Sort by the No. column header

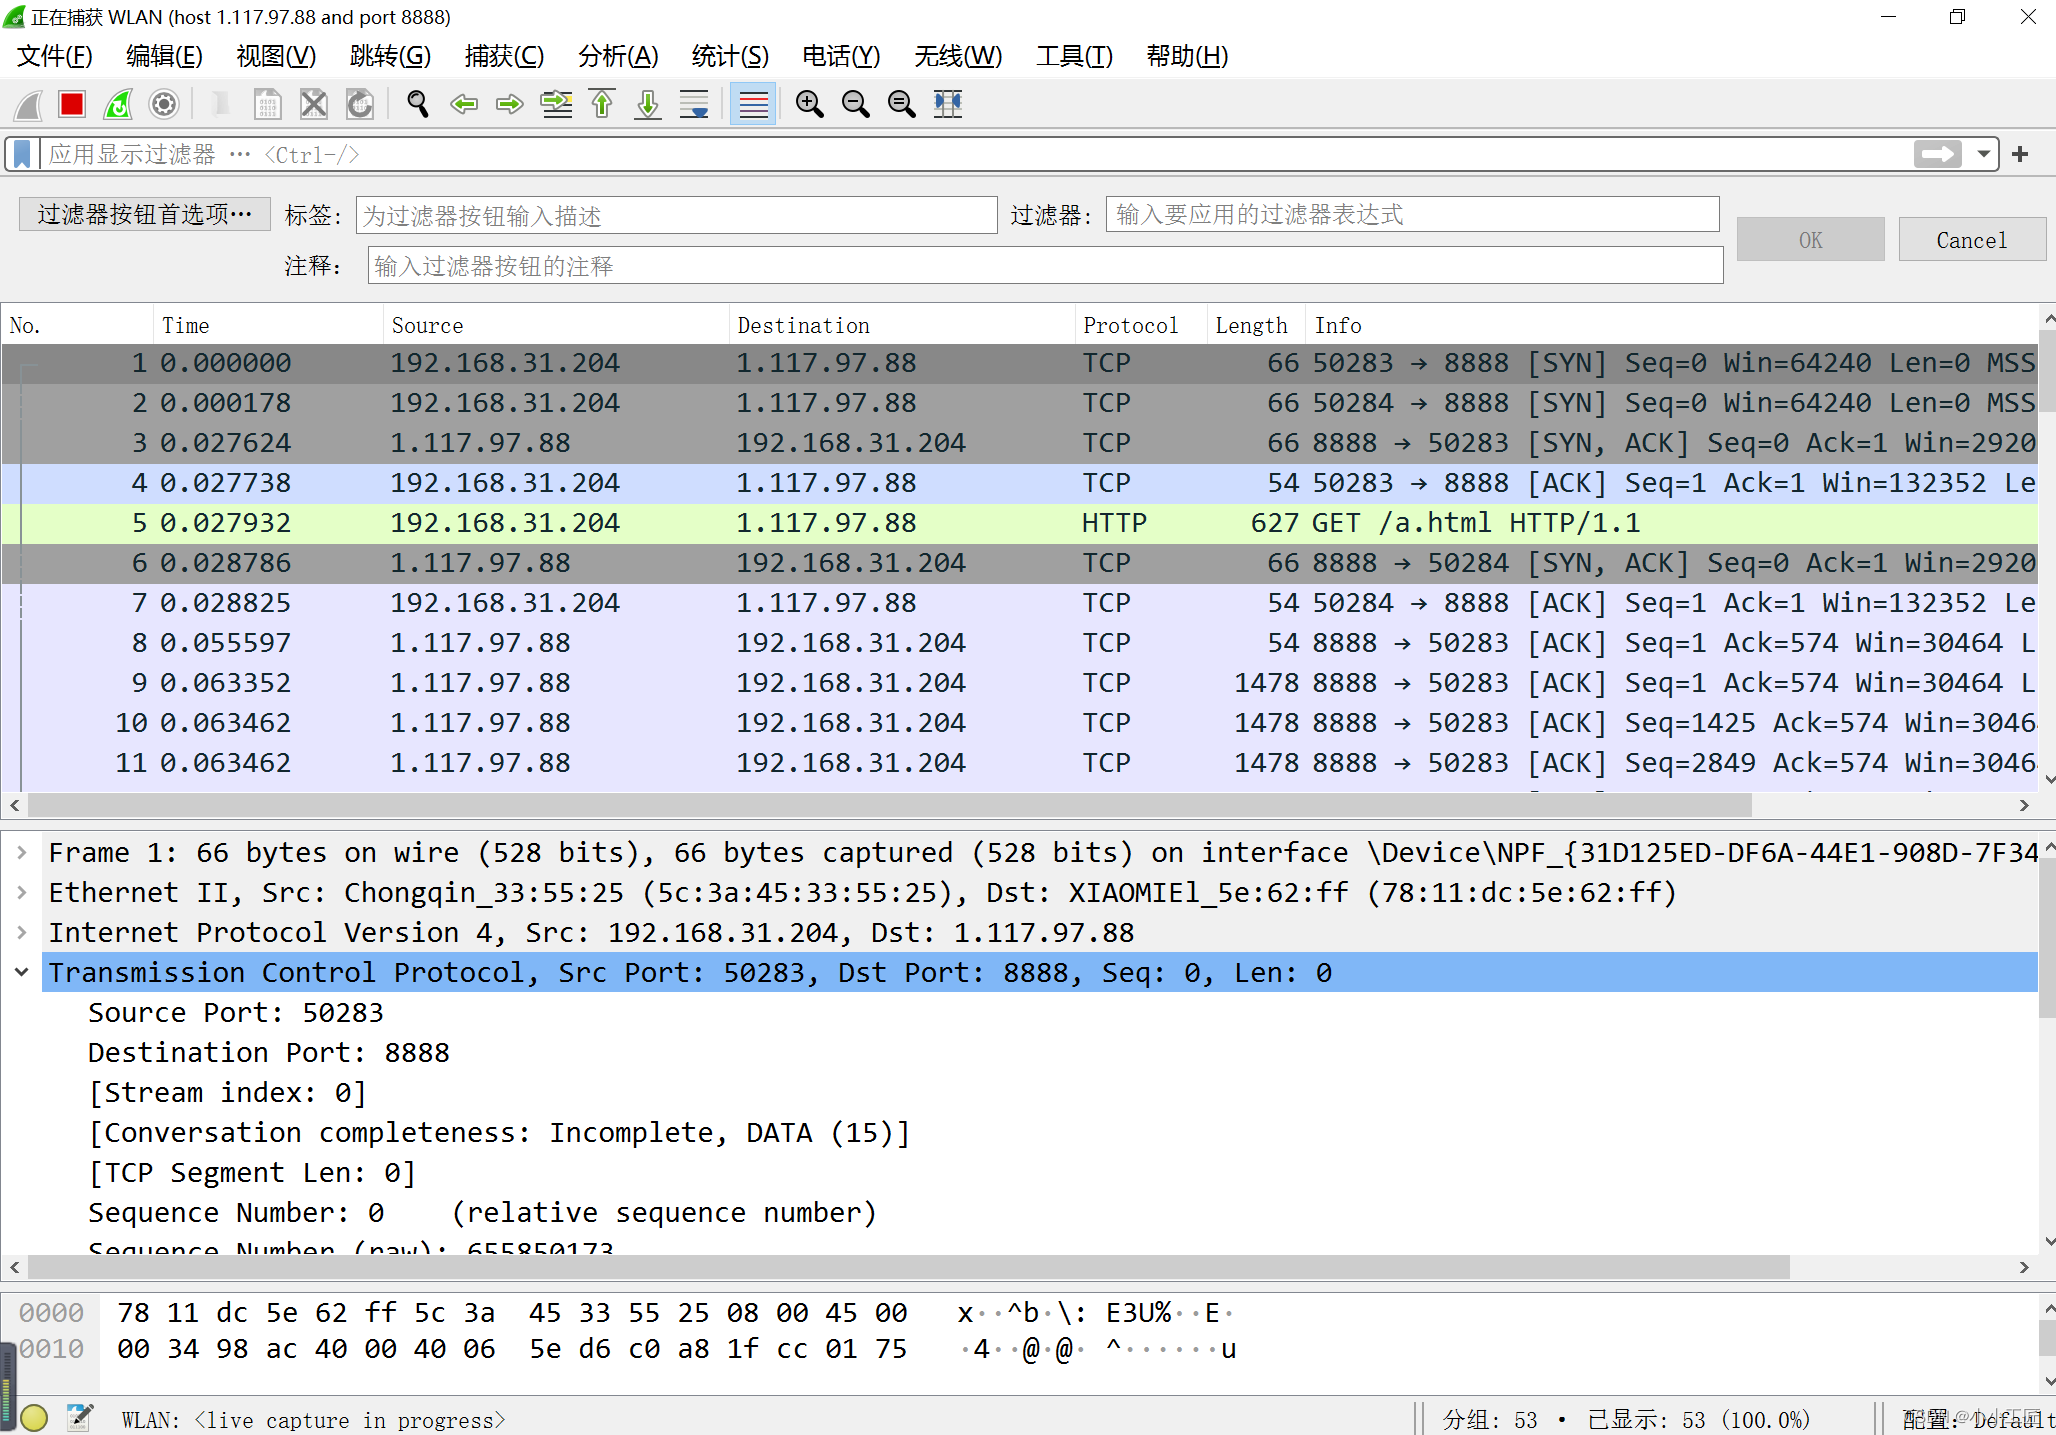78,325
